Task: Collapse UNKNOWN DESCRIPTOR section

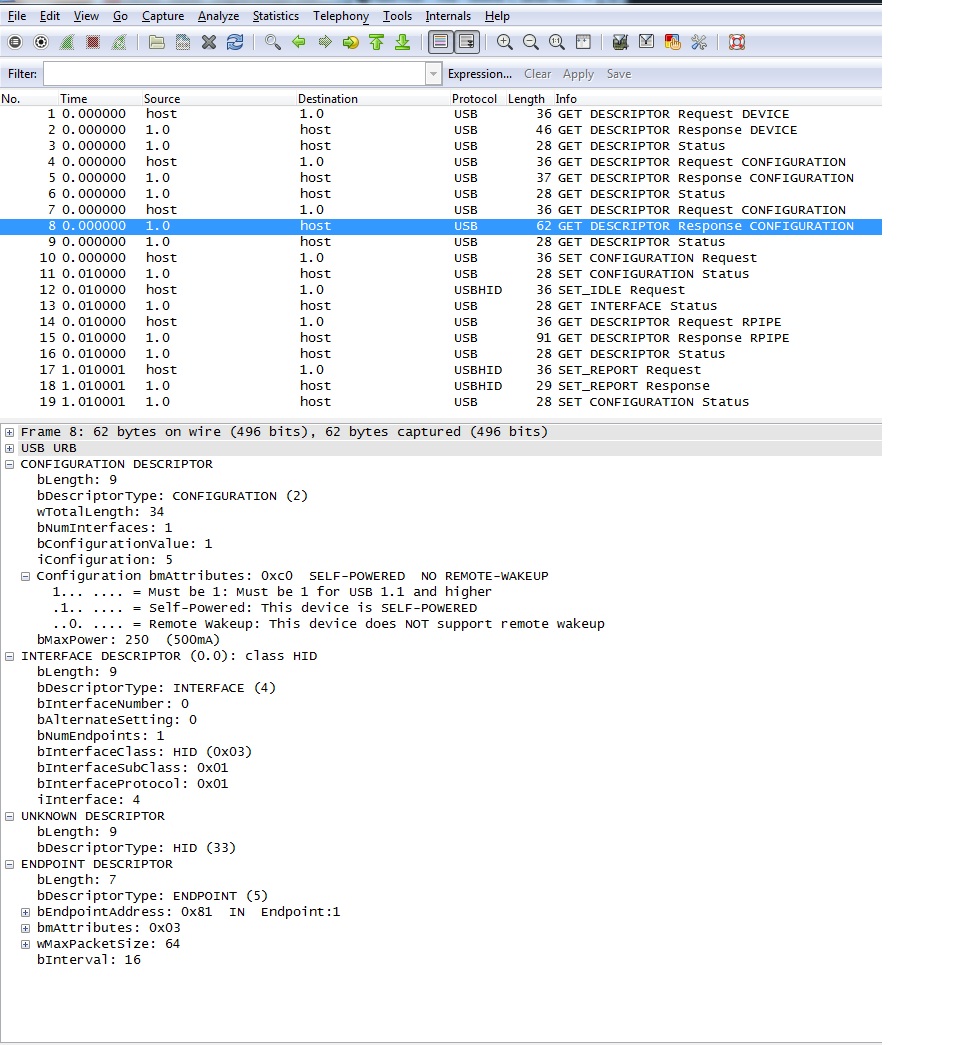Action: click(9, 816)
